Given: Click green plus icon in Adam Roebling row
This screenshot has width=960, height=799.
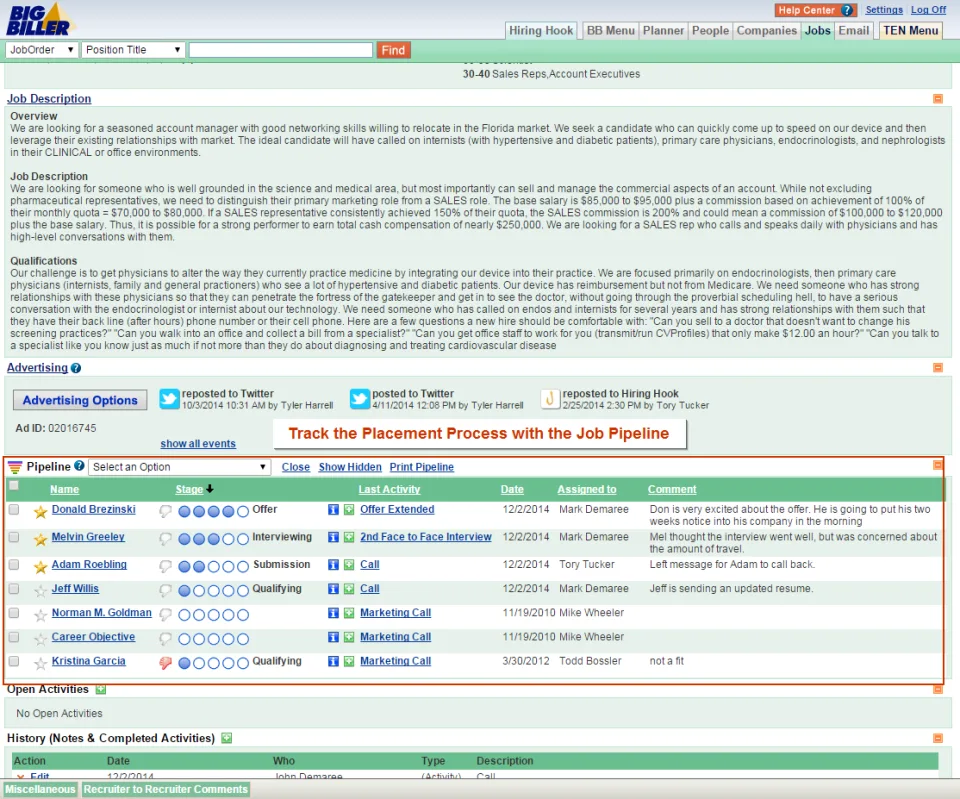Looking at the screenshot, I should click(x=349, y=565).
